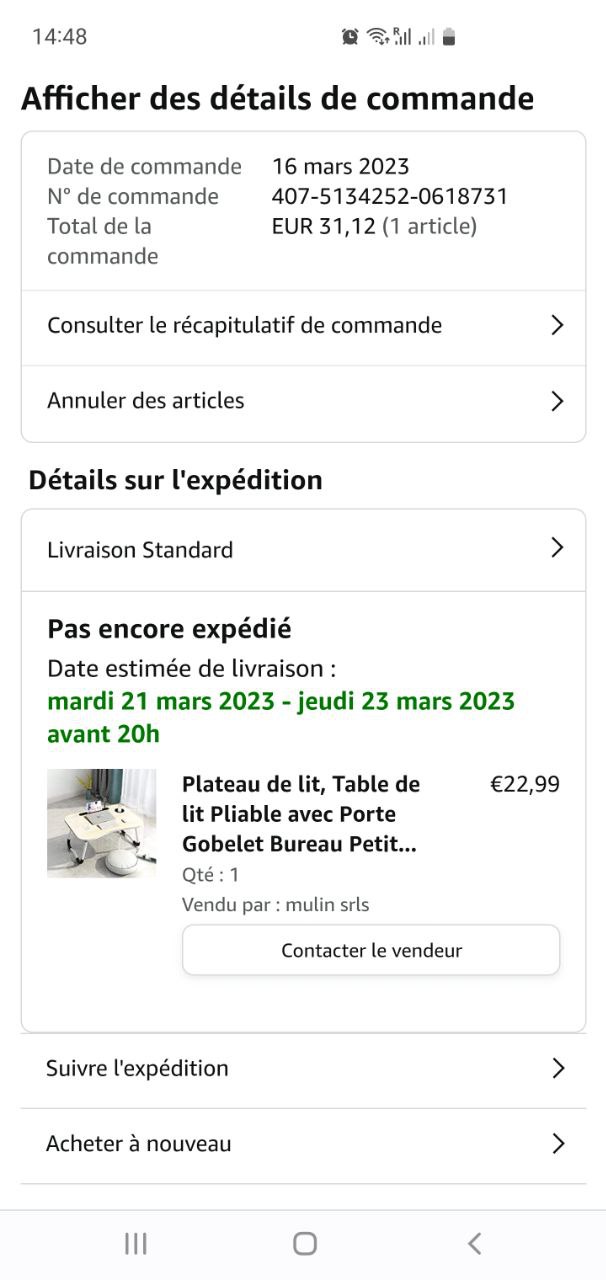This screenshot has height=1280, width=606.
Task: Tap the mobile signal strength icon
Action: coord(403,37)
